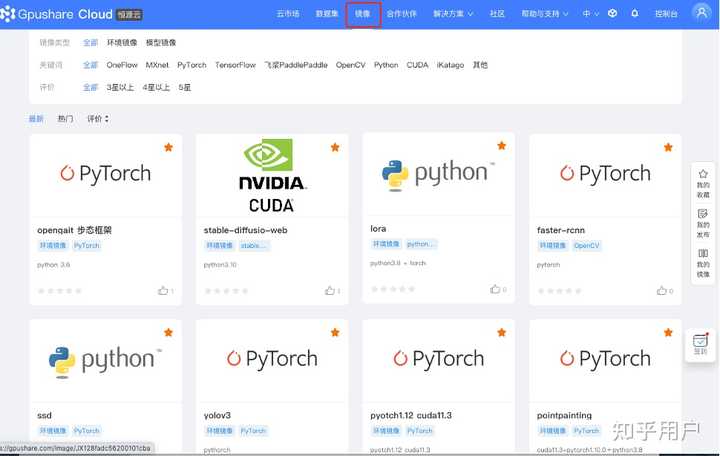720x456 pixels.
Task: Sort by 热门 tab
Action: pyautogui.click(x=65, y=119)
